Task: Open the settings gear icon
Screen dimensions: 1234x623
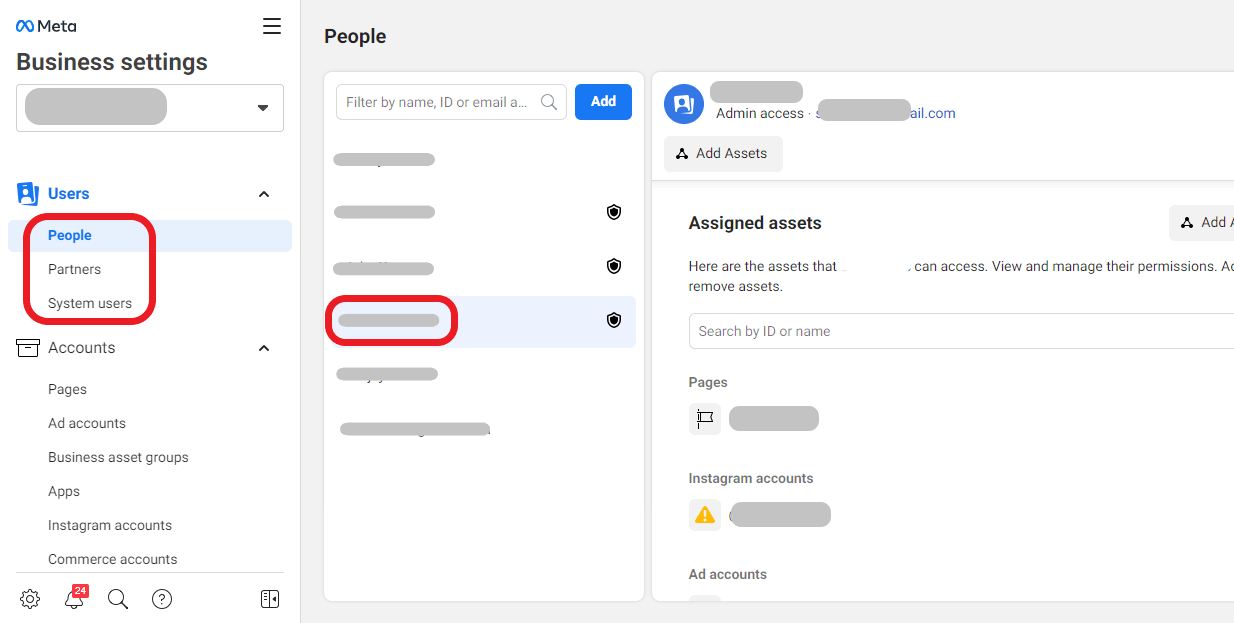Action: click(30, 599)
